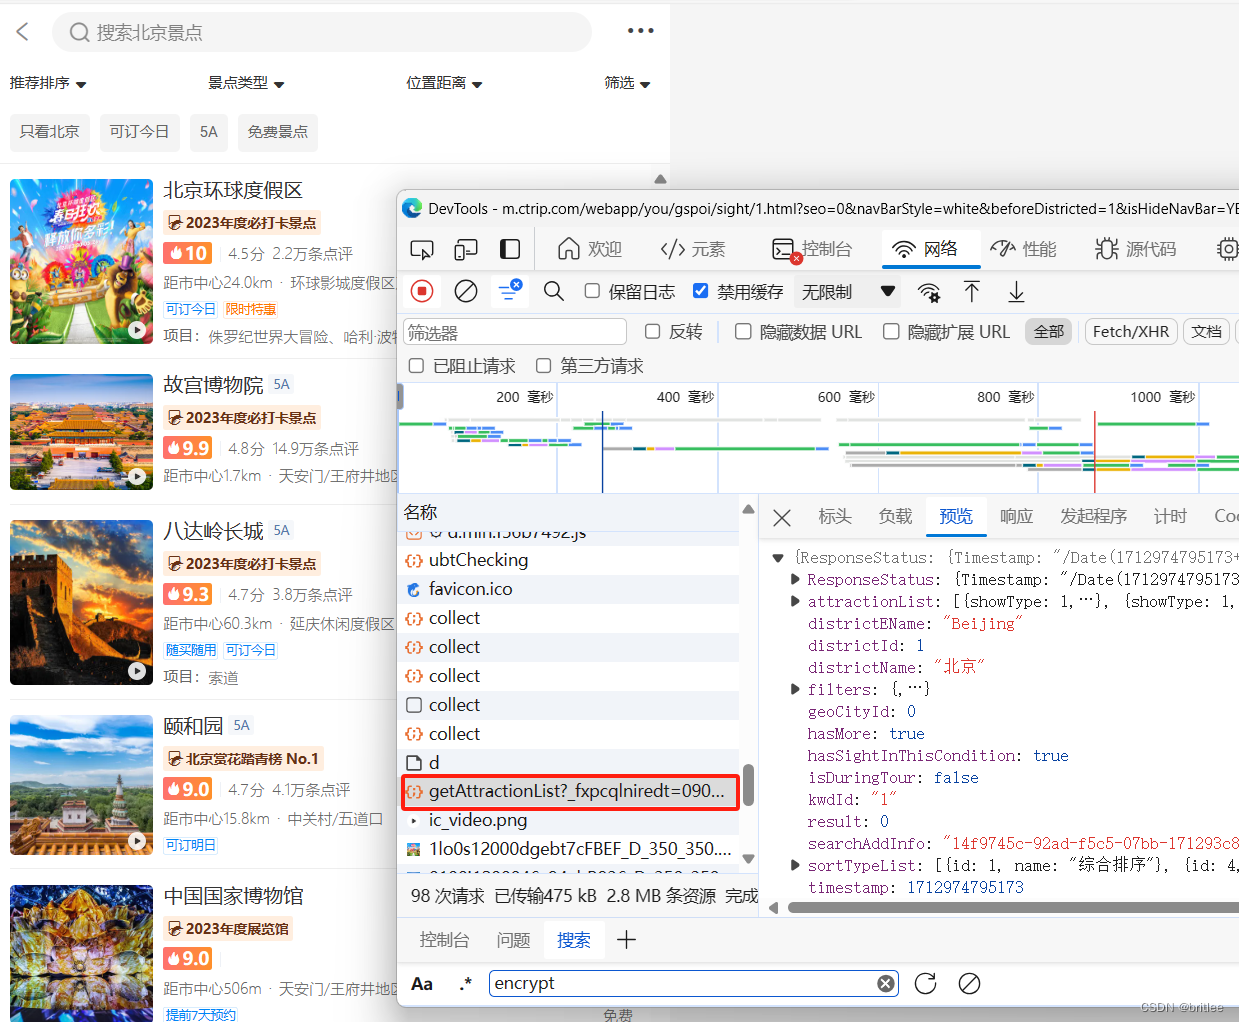
Task: Clear the network log
Action: (465, 291)
